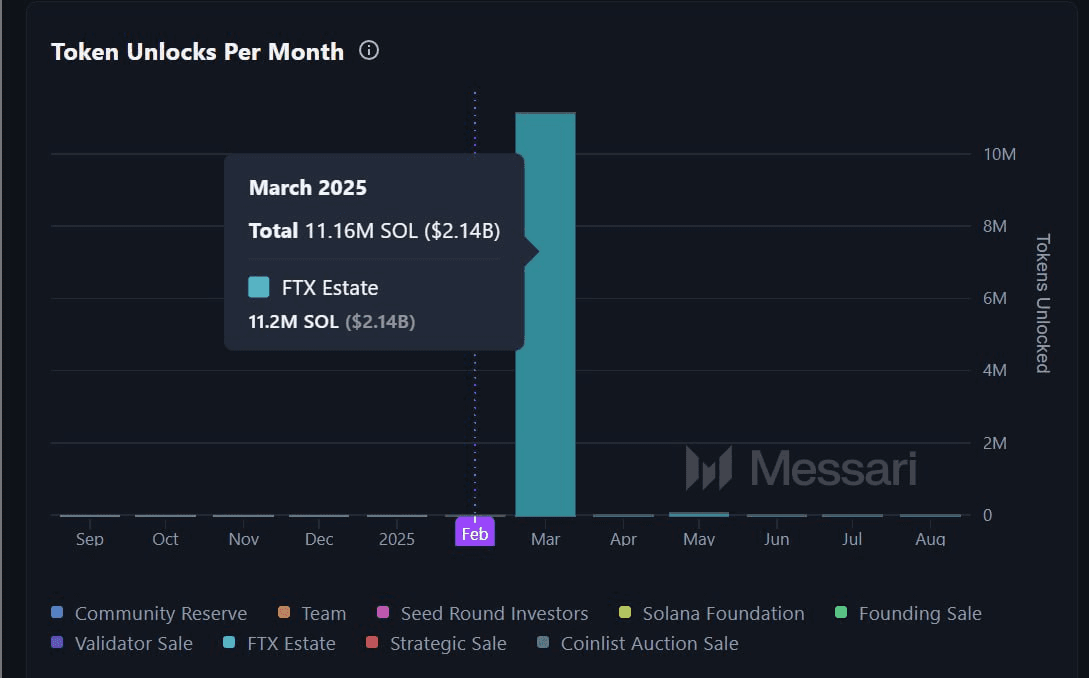Click the Jun axis label
Image resolution: width=1089 pixels, height=678 pixels.
(776, 539)
